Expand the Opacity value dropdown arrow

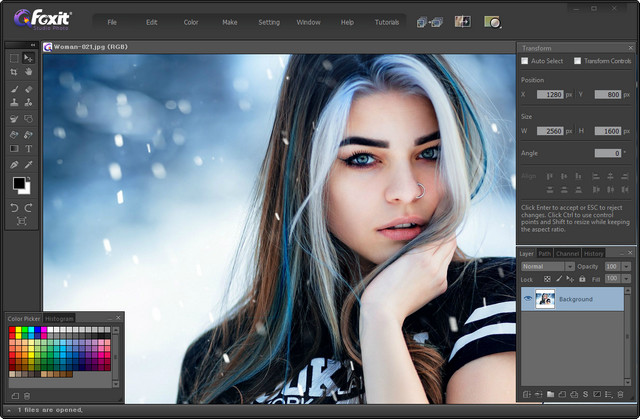(x=626, y=266)
